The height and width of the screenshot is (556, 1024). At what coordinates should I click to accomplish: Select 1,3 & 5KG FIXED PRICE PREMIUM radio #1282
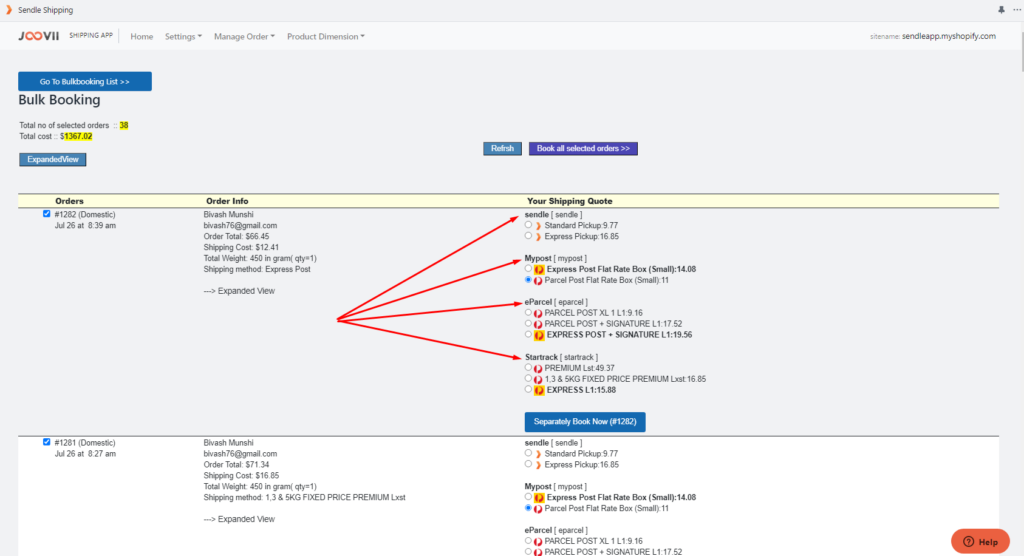(528, 378)
